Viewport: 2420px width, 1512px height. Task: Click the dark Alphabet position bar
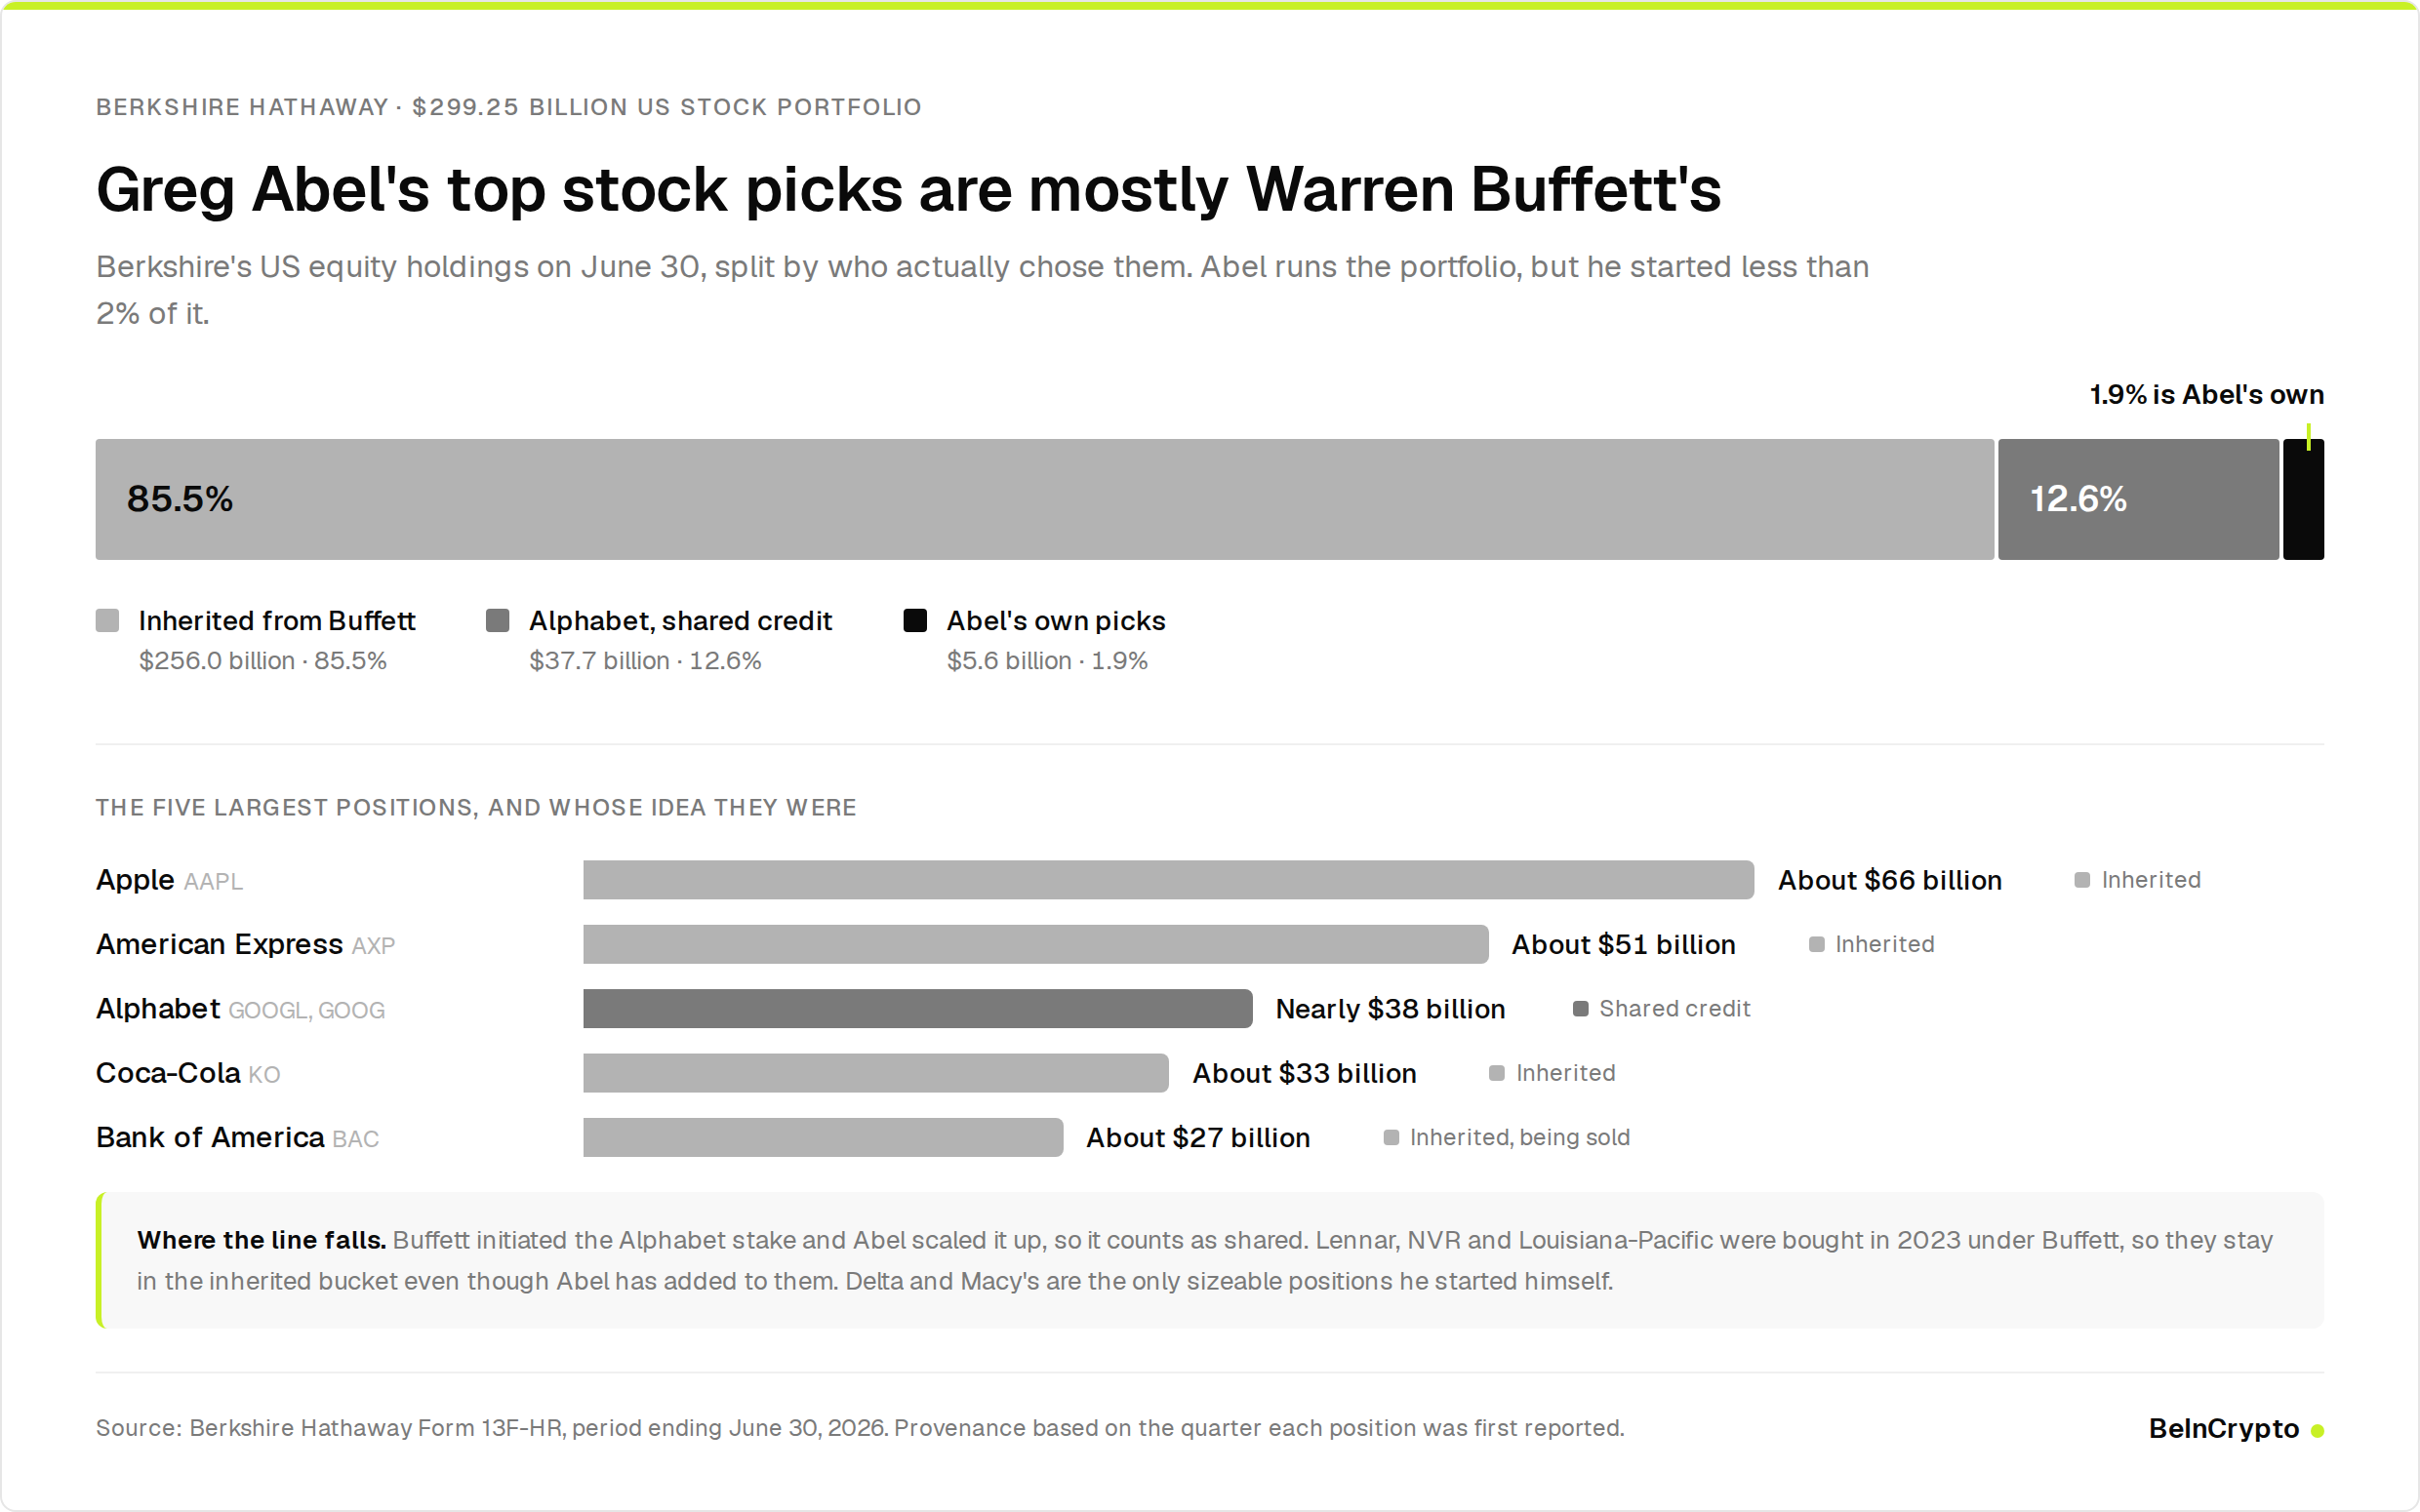pos(917,1008)
